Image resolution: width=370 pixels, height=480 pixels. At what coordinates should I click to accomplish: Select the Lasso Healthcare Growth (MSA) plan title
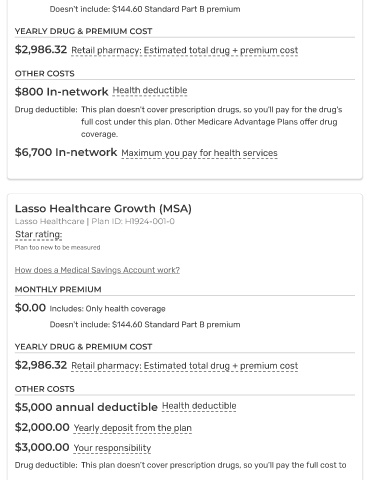point(103,209)
